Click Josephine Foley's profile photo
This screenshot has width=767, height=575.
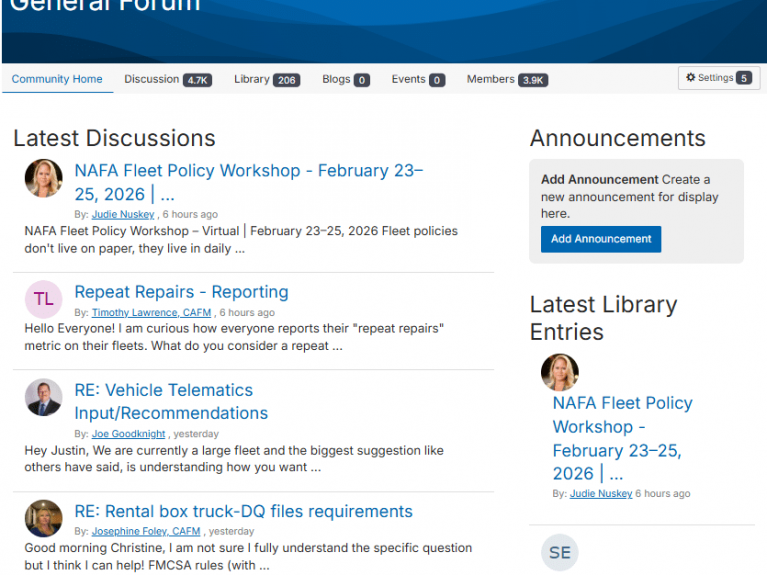tap(44, 518)
